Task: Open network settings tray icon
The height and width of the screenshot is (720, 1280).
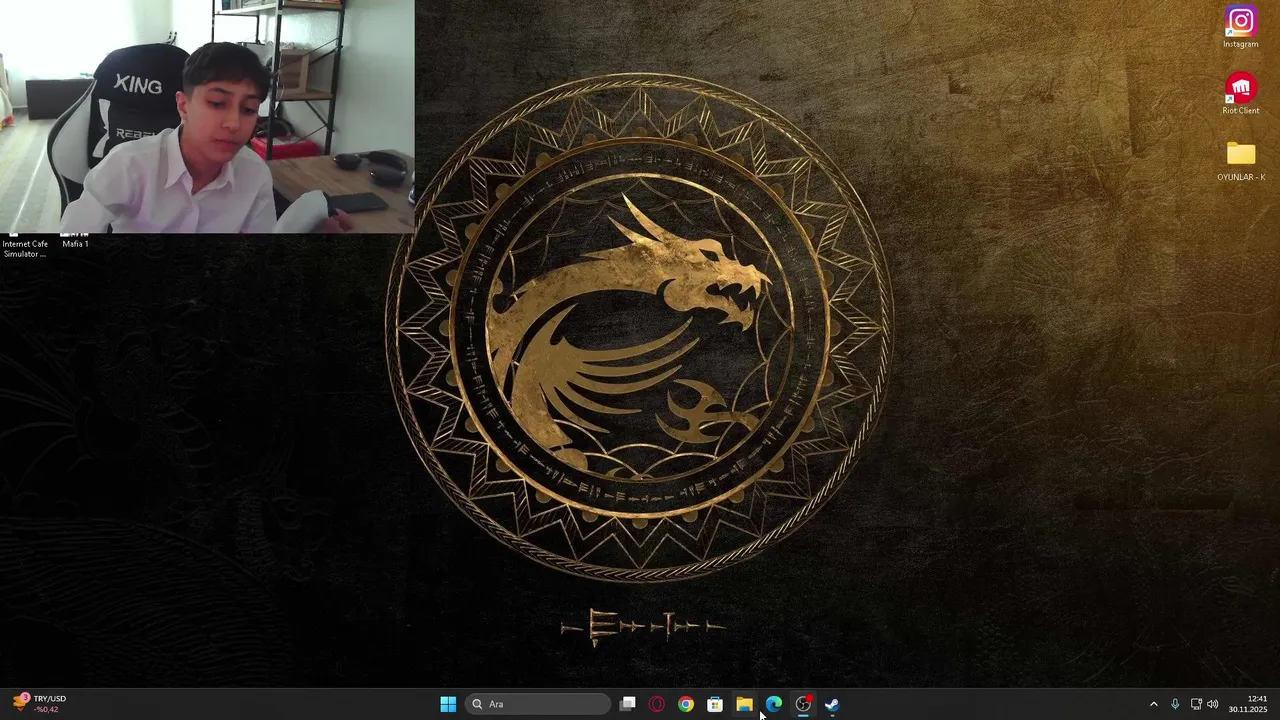Action: tap(1196, 704)
